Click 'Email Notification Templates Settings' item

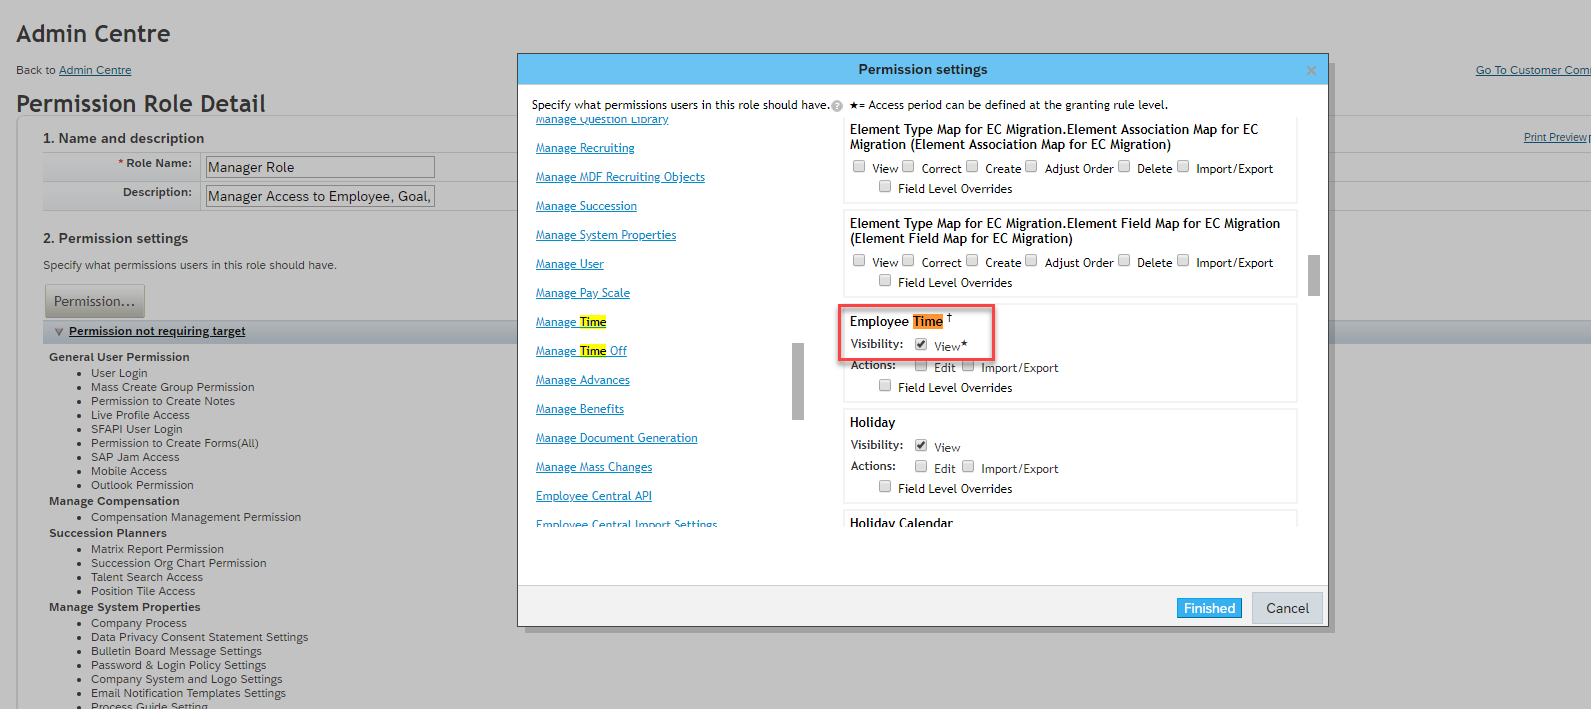[188, 693]
